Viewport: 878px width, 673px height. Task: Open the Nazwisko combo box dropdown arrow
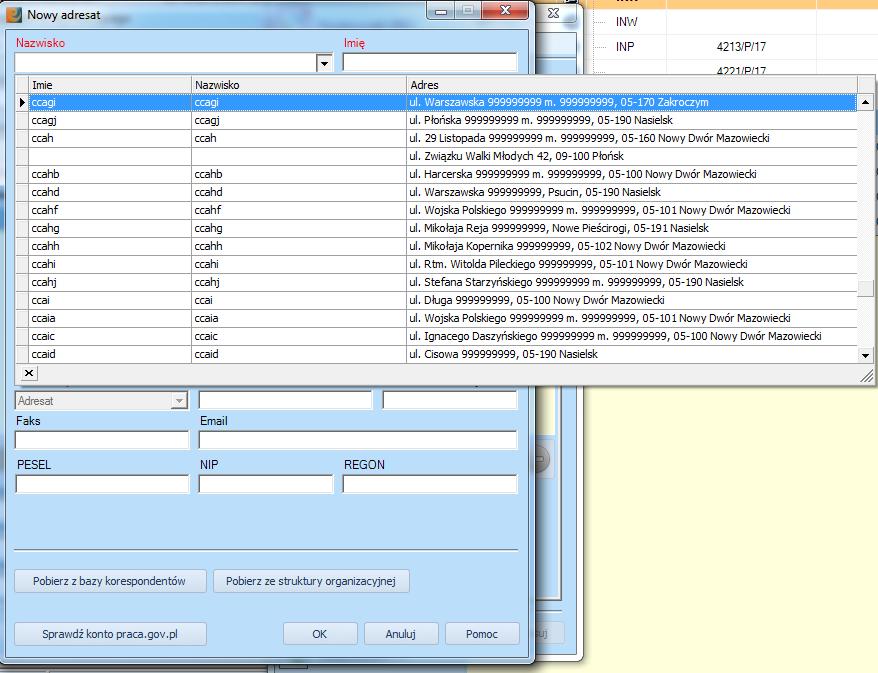coord(324,63)
